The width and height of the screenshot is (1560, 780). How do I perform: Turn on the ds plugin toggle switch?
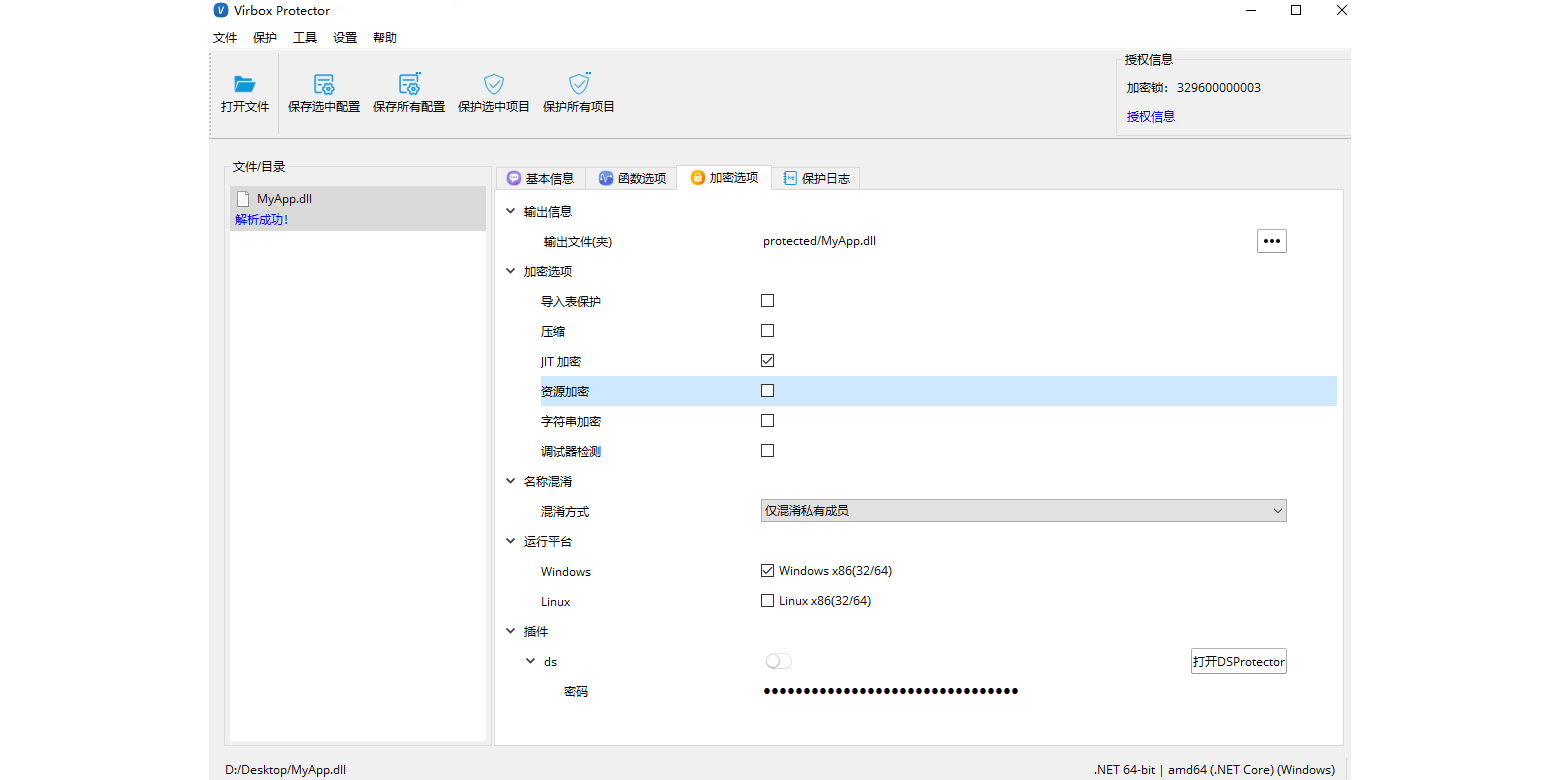(778, 661)
